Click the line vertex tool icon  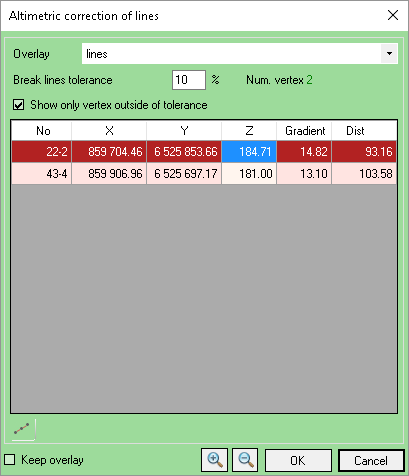point(22,430)
